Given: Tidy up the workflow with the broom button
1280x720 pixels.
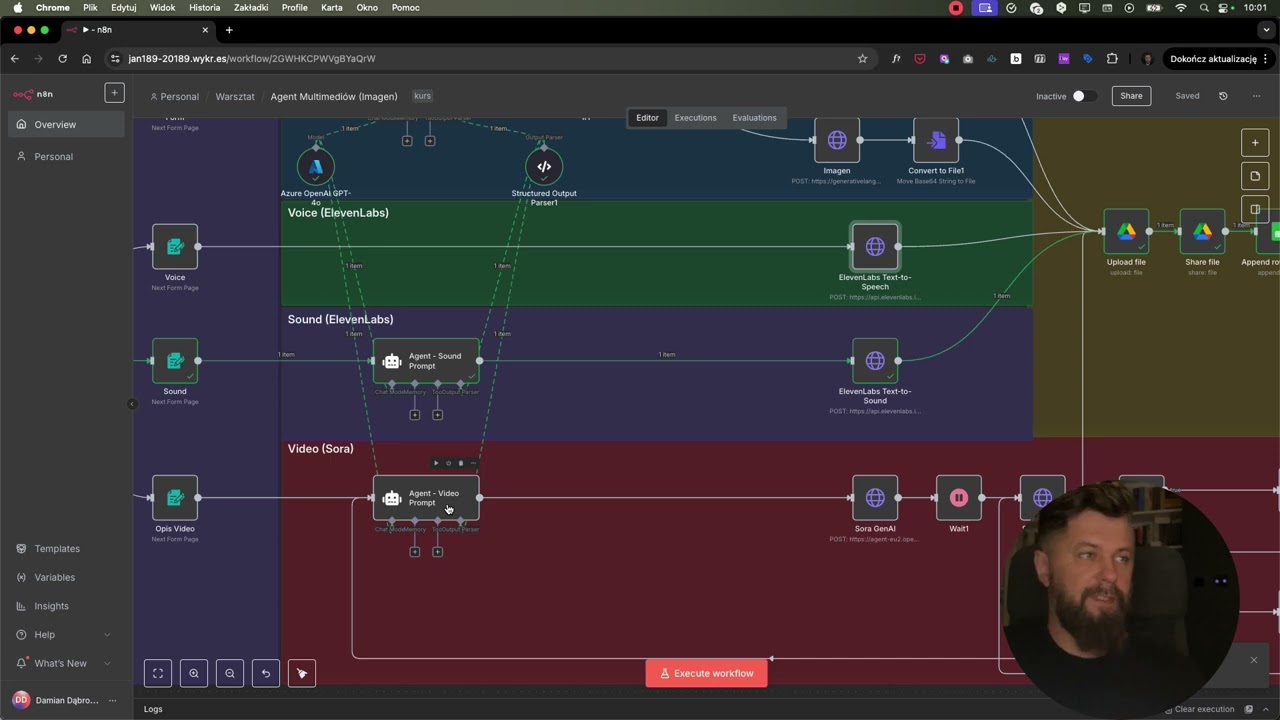Looking at the screenshot, I should point(302,673).
